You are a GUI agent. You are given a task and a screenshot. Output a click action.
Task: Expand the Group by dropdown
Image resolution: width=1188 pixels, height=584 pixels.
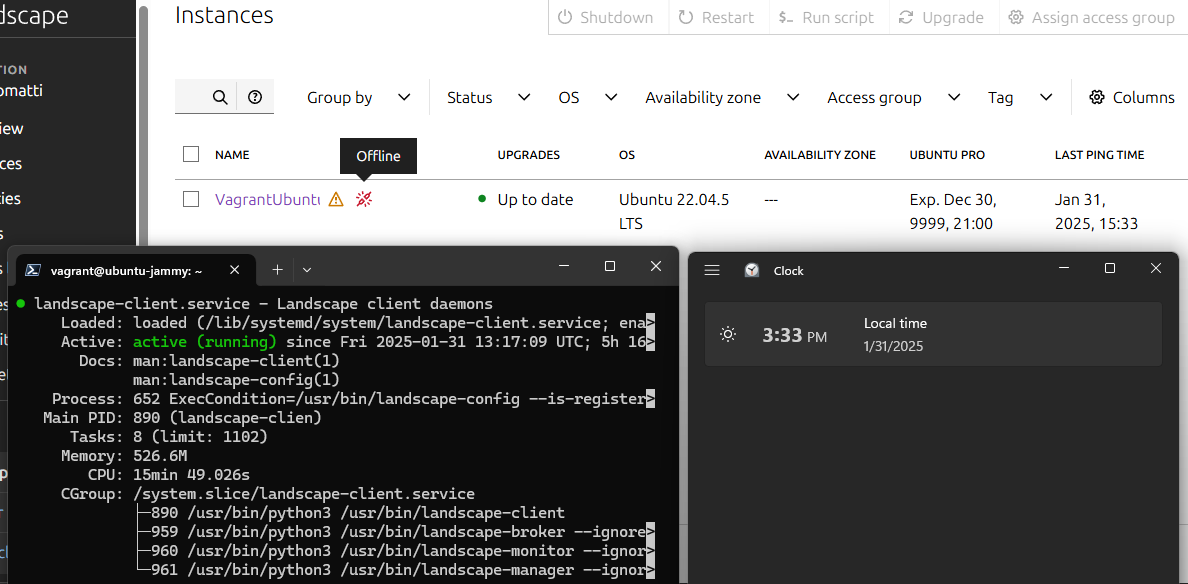[358, 97]
